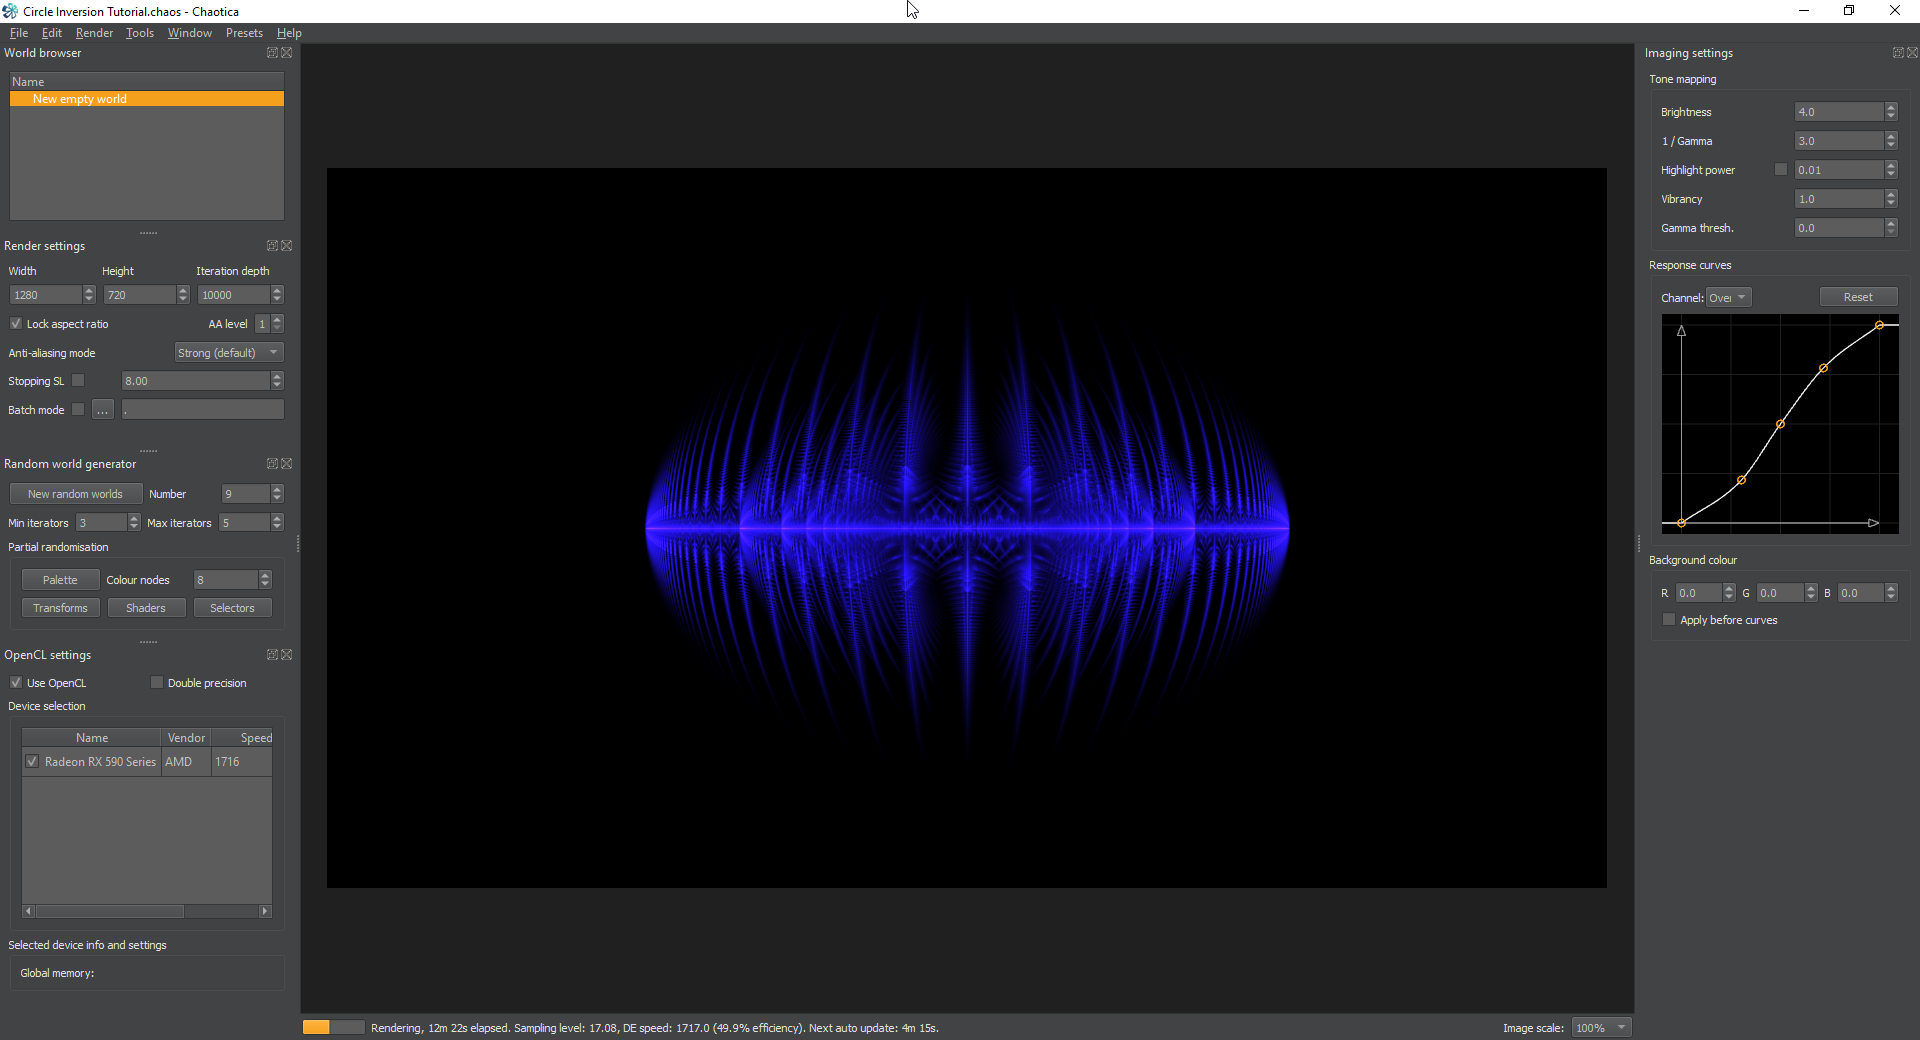Click the Chaotica app icon in title bar
1920x1040 pixels.
10,11
